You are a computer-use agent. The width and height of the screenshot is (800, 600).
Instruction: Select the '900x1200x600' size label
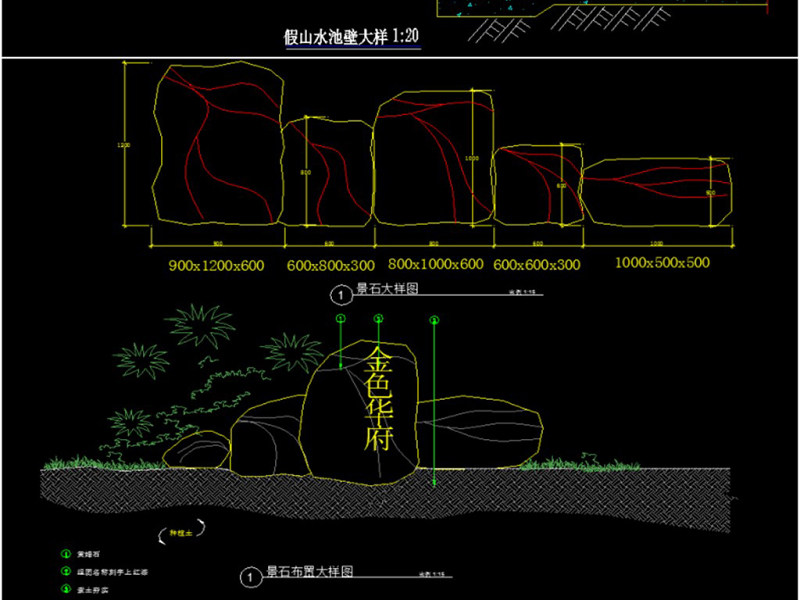tap(216, 265)
